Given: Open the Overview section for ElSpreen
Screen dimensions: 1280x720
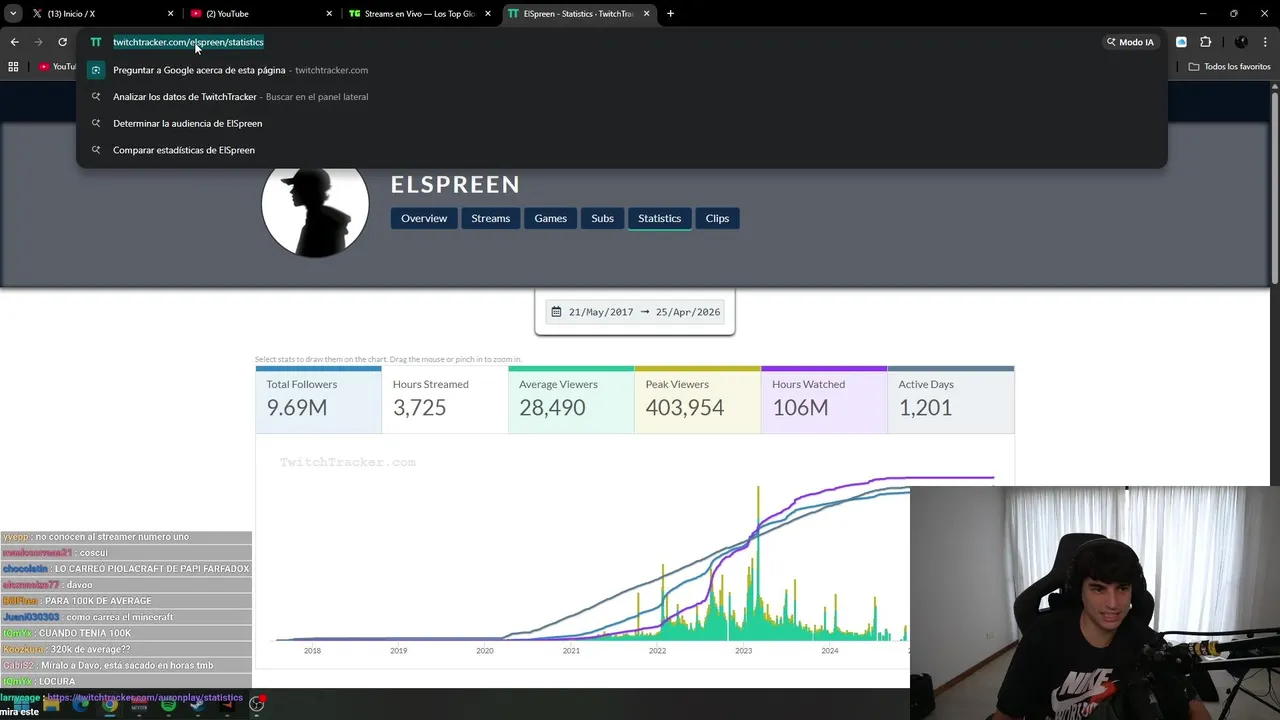Looking at the screenshot, I should point(424,218).
